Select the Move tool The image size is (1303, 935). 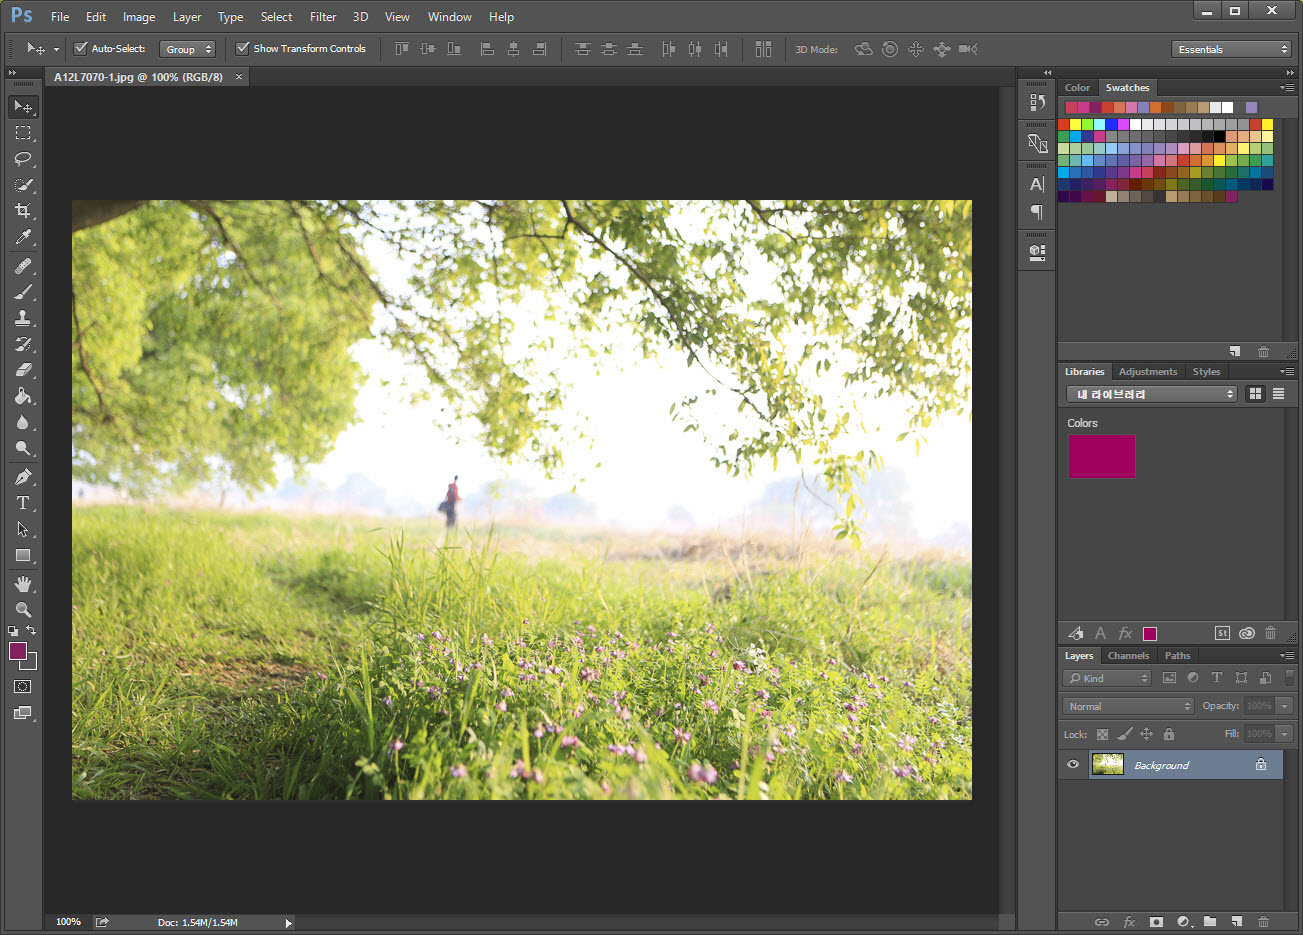coord(23,106)
